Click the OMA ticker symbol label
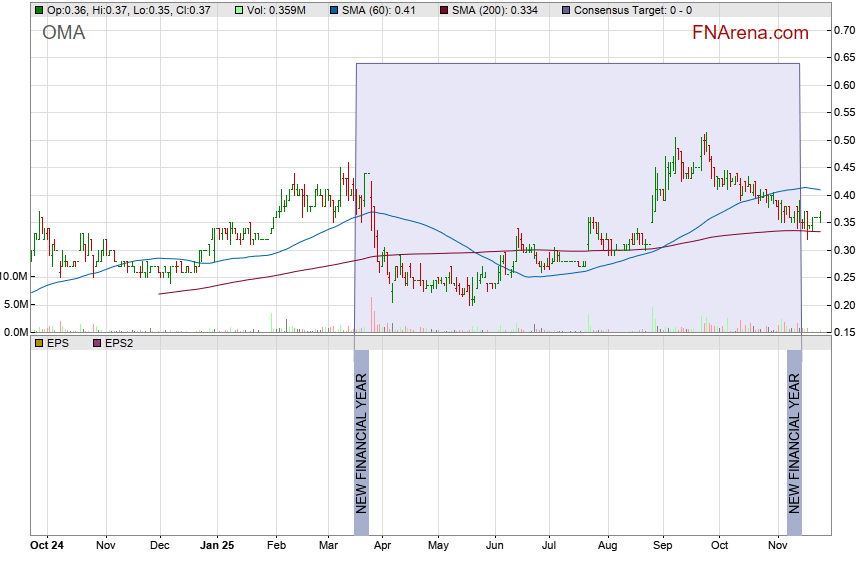 click(63, 33)
